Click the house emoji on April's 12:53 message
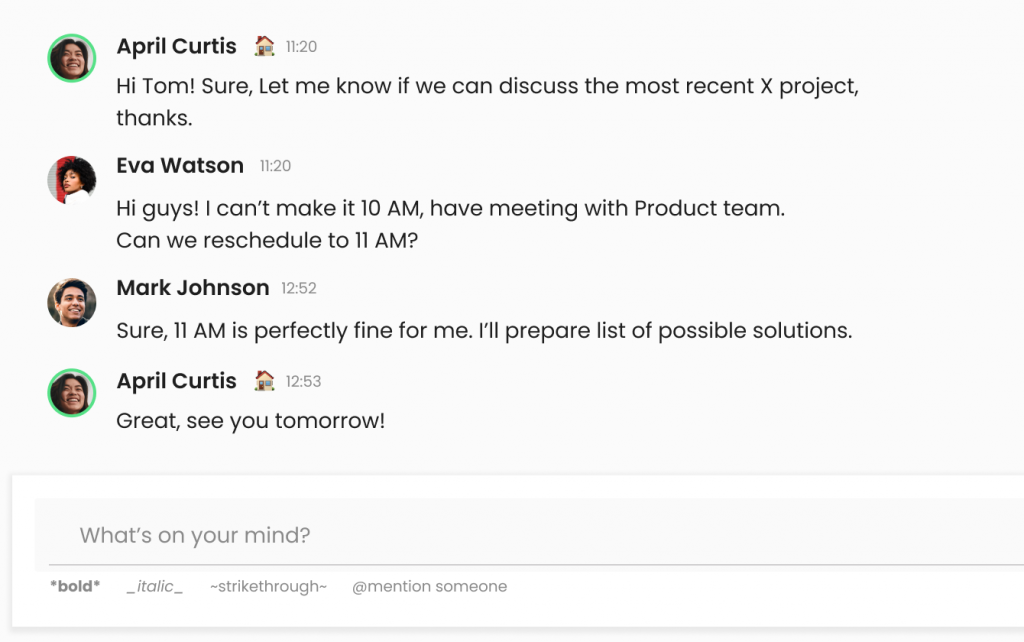 [266, 380]
